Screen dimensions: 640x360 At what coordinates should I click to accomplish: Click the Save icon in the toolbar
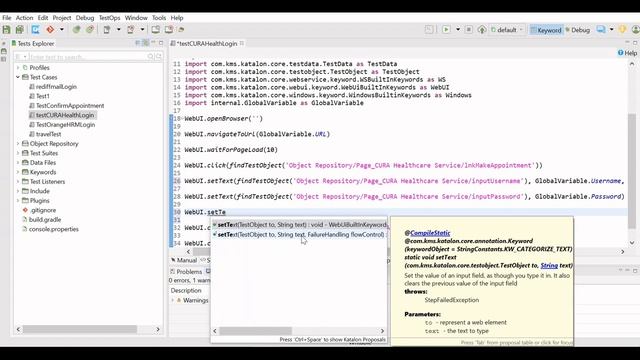7,29
